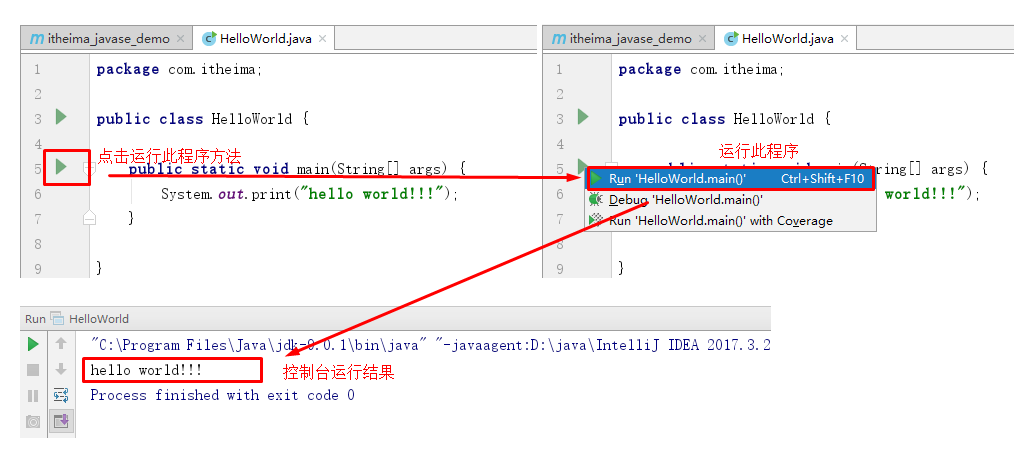Click the System.out.print line in left editor
Screen dimensions: 1035x459
(x=310, y=194)
